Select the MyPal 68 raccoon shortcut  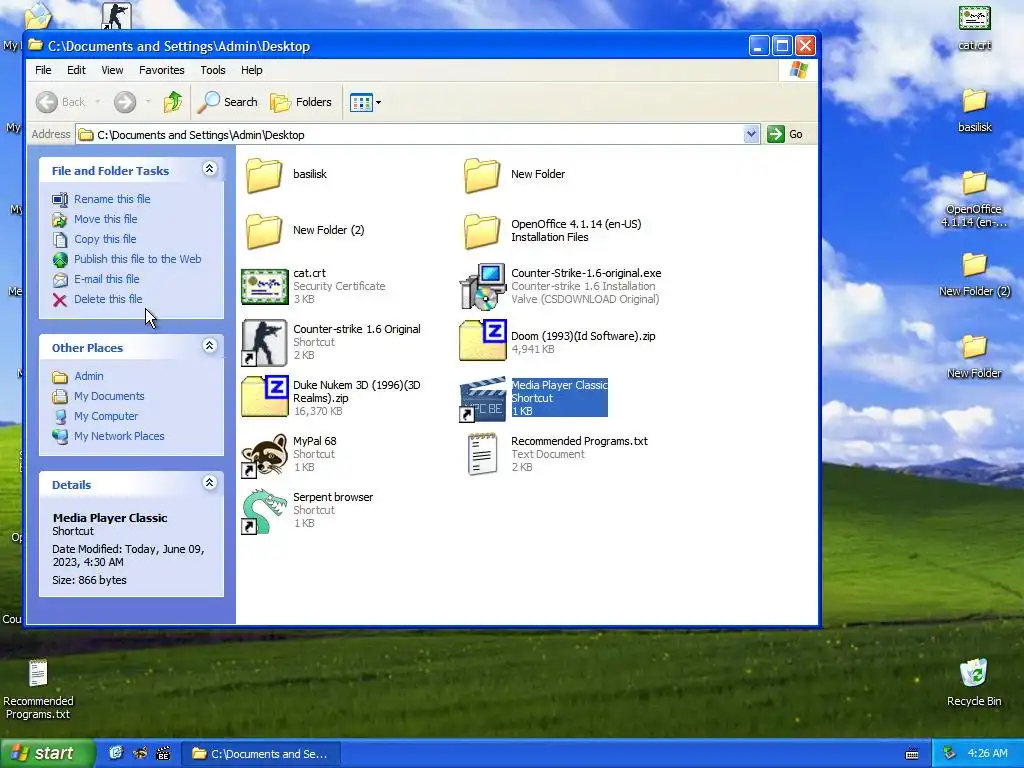tap(264, 455)
